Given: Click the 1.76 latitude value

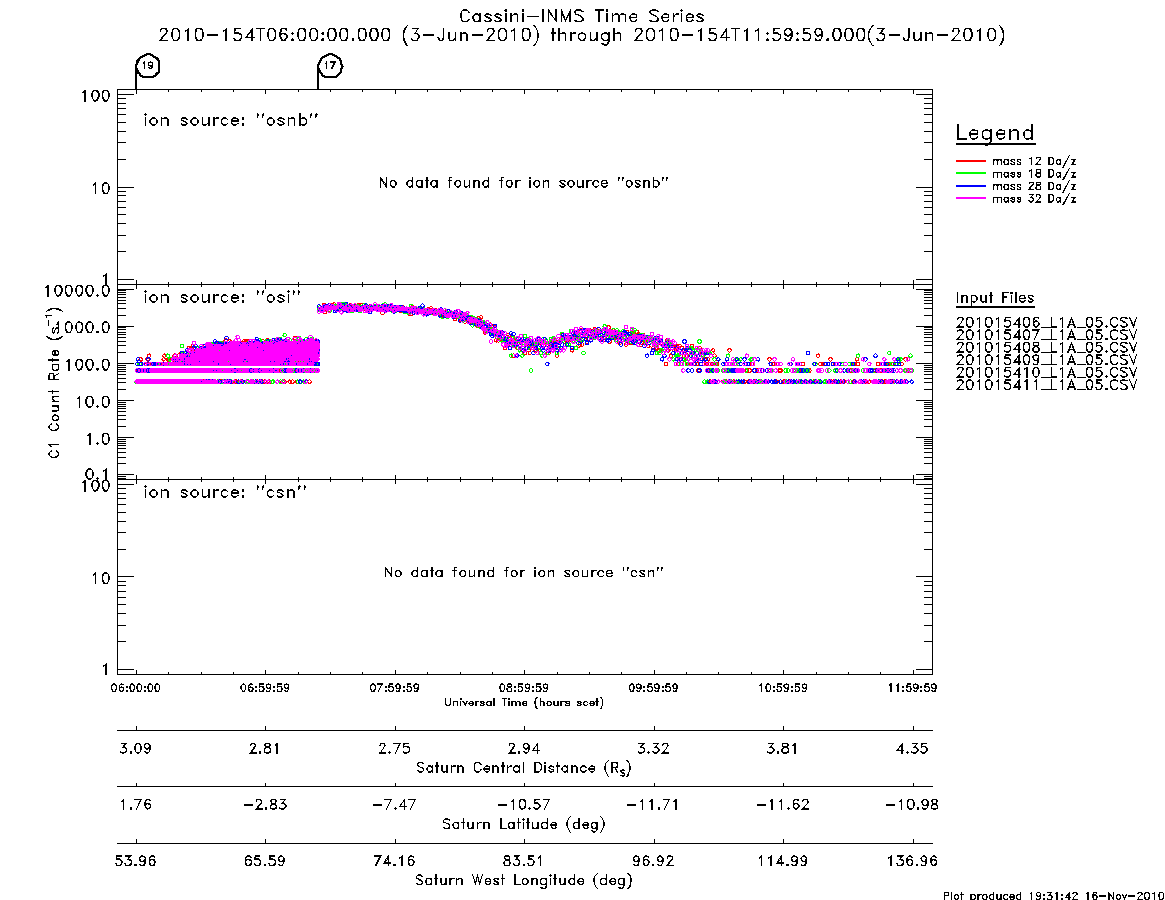Looking at the screenshot, I should [x=135, y=805].
